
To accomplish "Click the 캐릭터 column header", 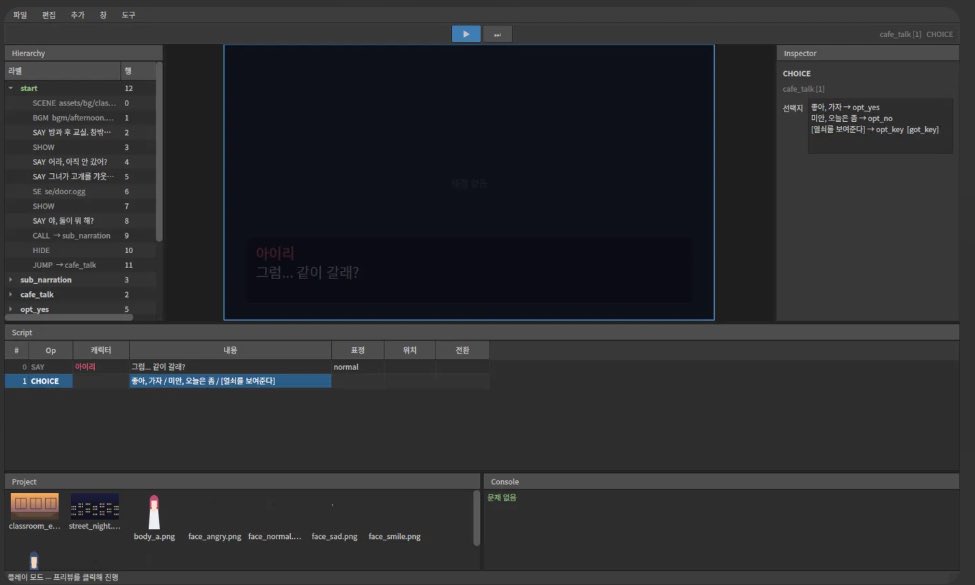I will (x=101, y=351).
